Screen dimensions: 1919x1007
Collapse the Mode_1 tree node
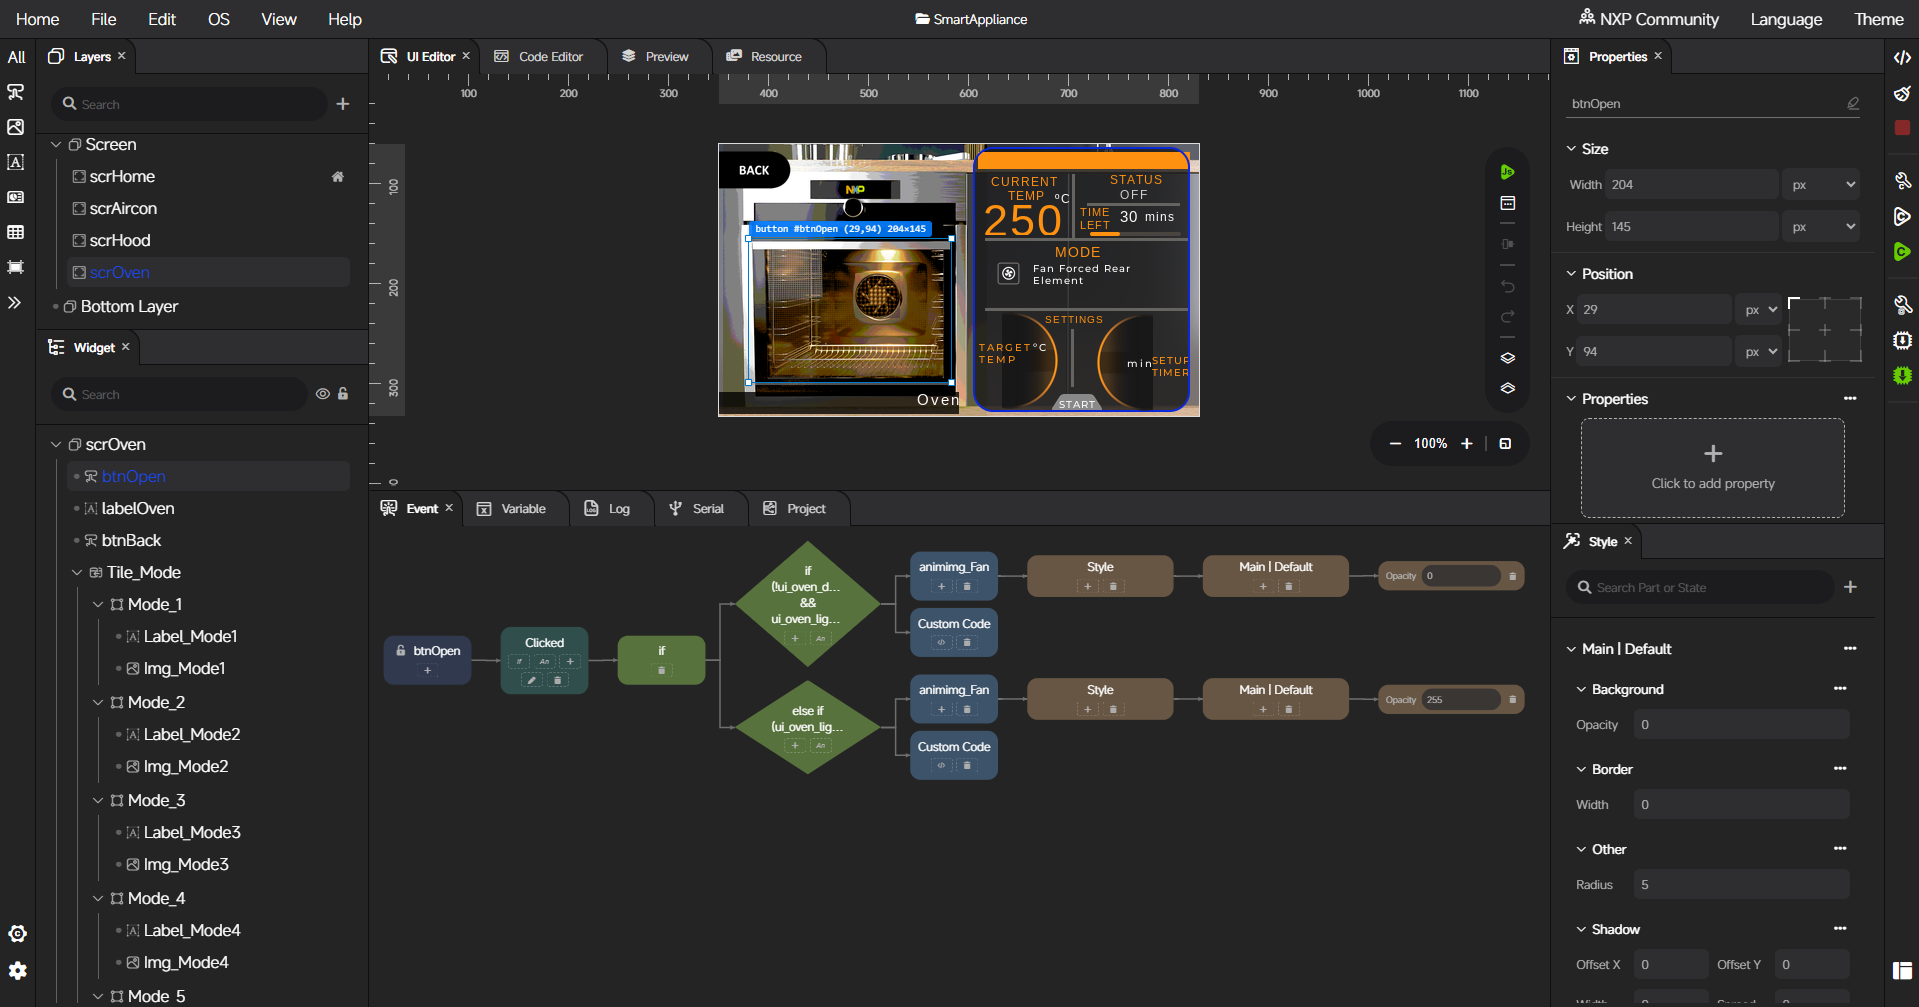(x=98, y=605)
